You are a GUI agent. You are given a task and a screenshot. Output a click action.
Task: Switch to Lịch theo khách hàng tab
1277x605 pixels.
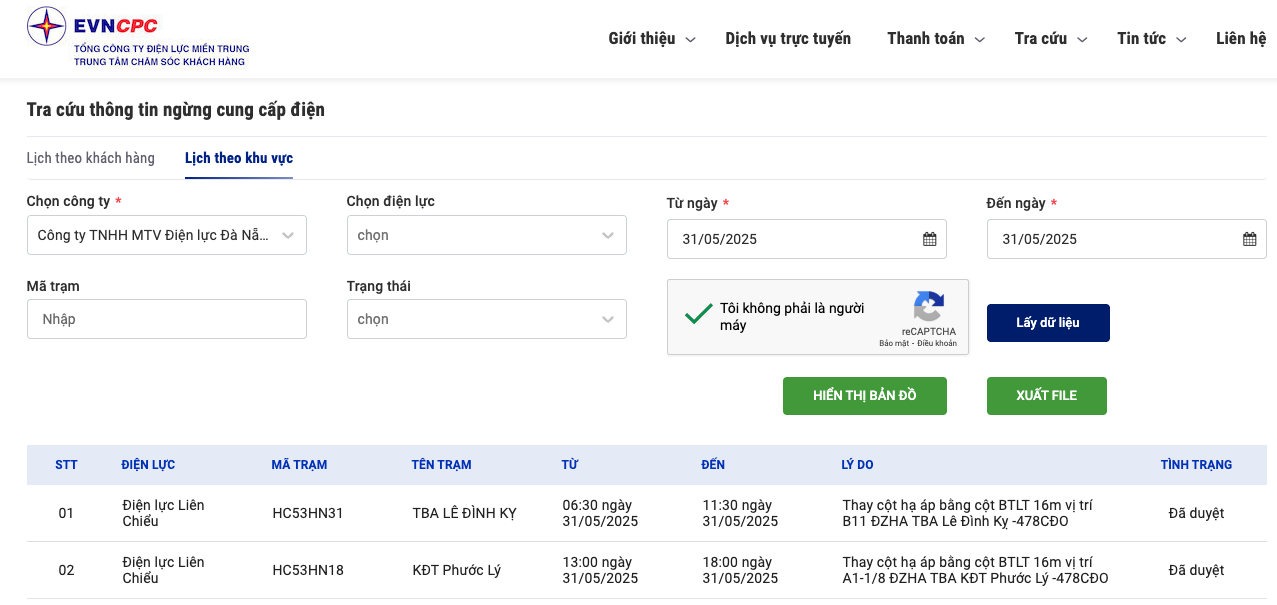91,158
